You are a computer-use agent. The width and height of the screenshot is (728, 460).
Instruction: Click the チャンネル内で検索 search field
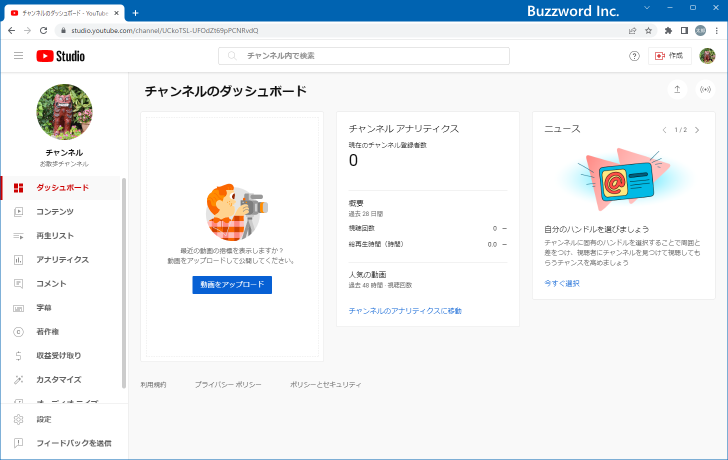click(364, 56)
